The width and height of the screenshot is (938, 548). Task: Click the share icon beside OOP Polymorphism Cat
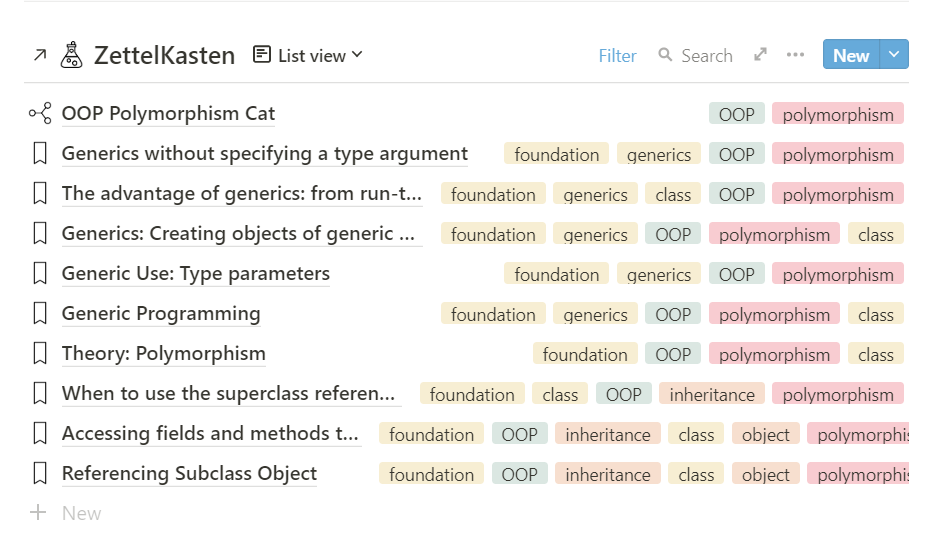(x=40, y=114)
